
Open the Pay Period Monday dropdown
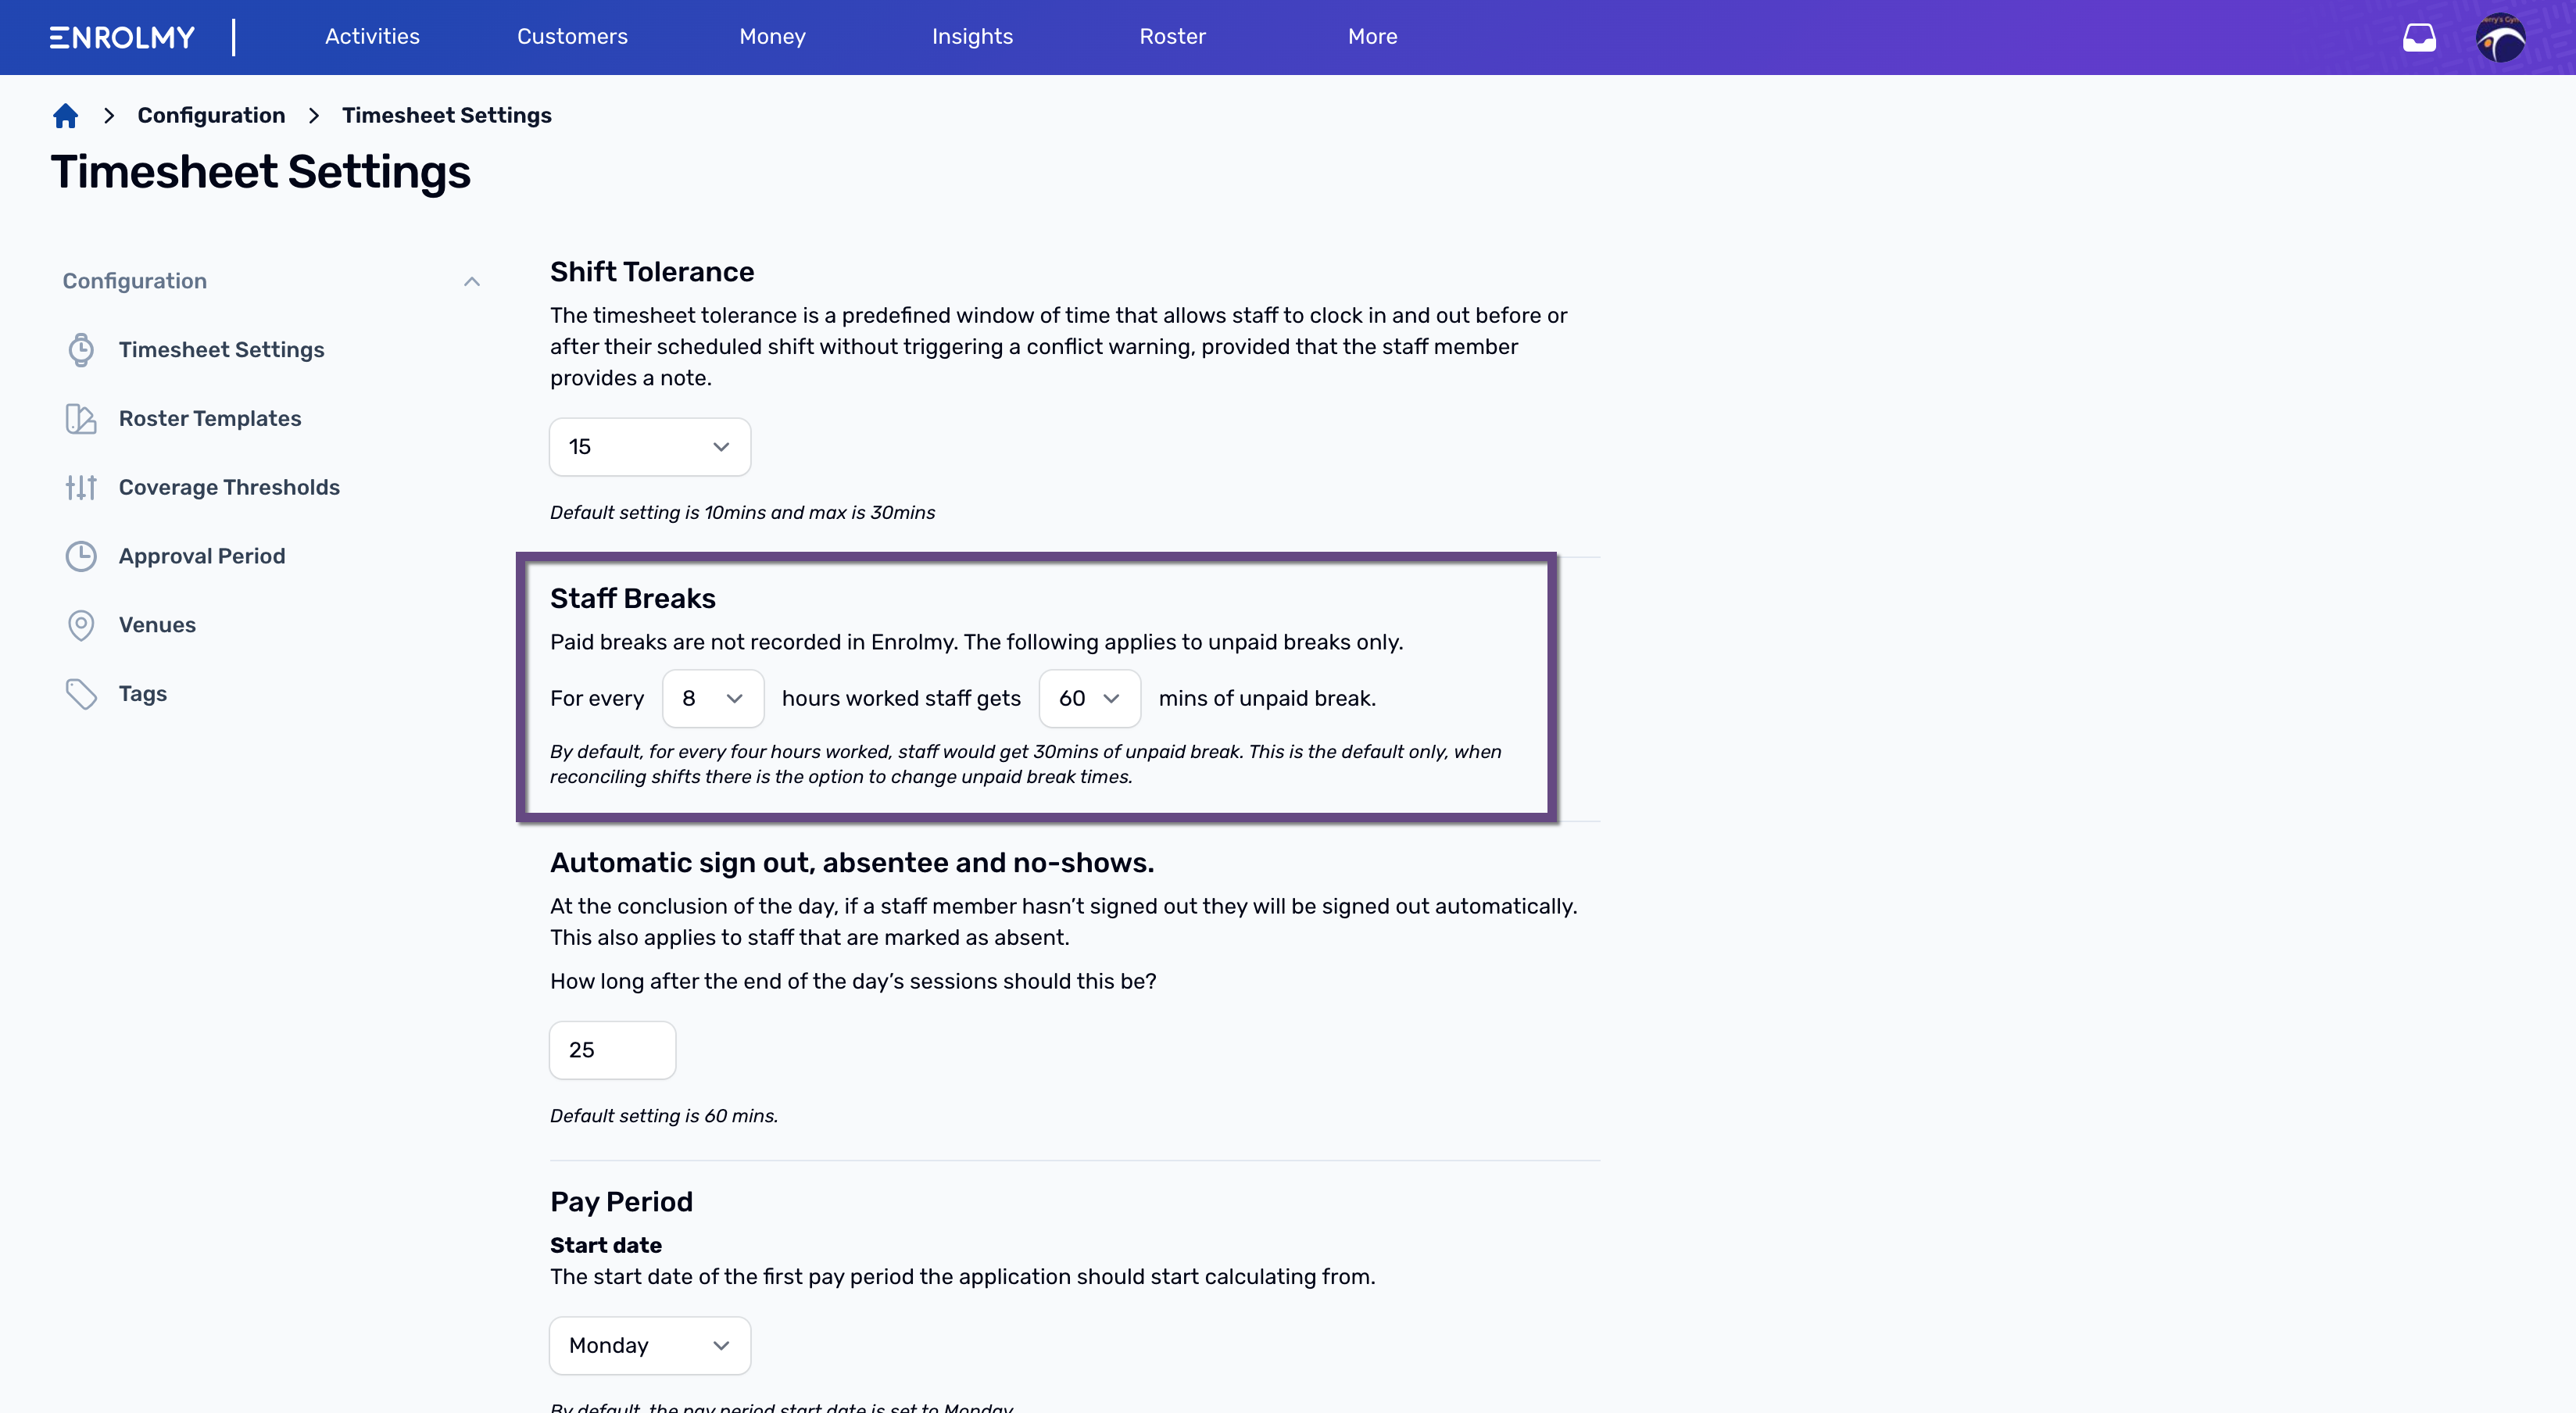pos(650,1346)
